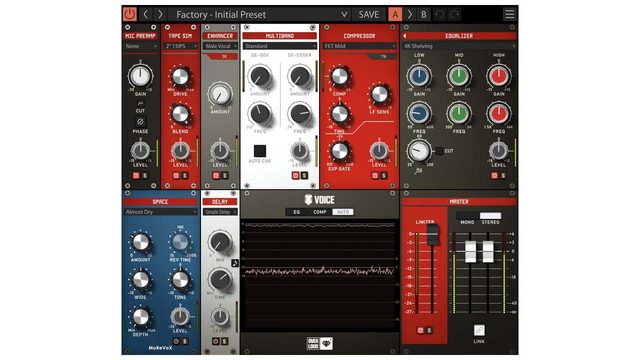Click the SAVE preset button
Viewport: 640px width, 360px height.
(368, 15)
